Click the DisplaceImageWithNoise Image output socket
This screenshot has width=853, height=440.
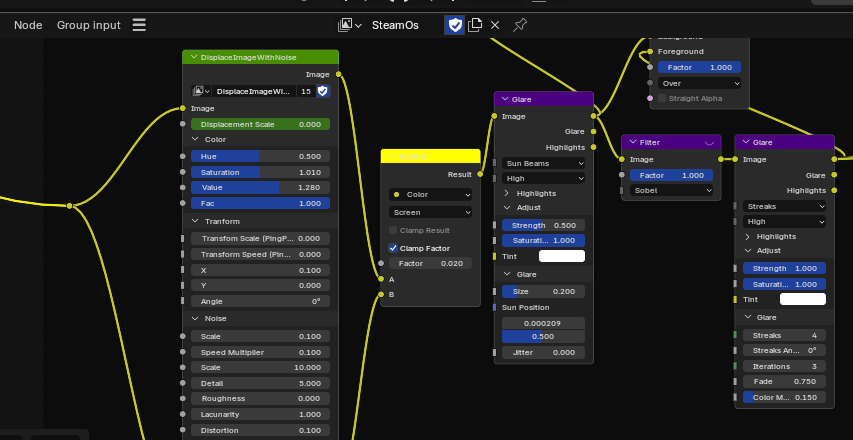click(x=338, y=75)
